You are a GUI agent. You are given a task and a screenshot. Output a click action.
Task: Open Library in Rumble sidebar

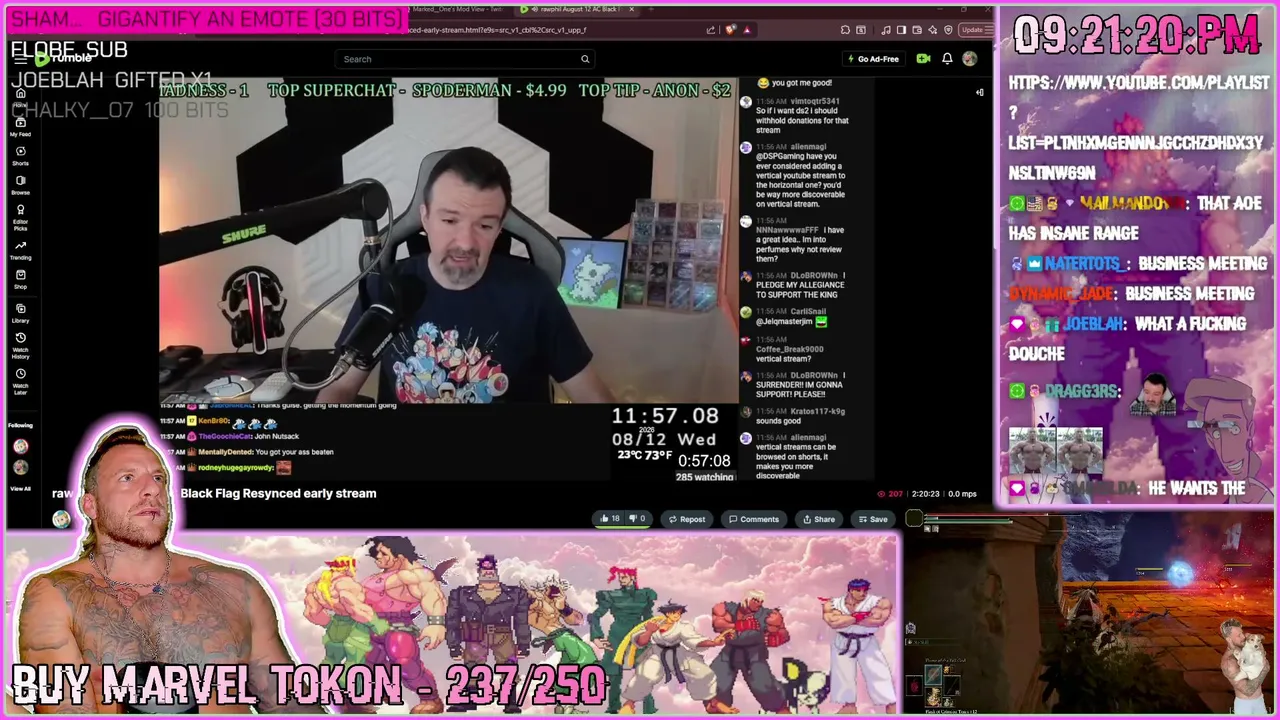[x=20, y=313]
